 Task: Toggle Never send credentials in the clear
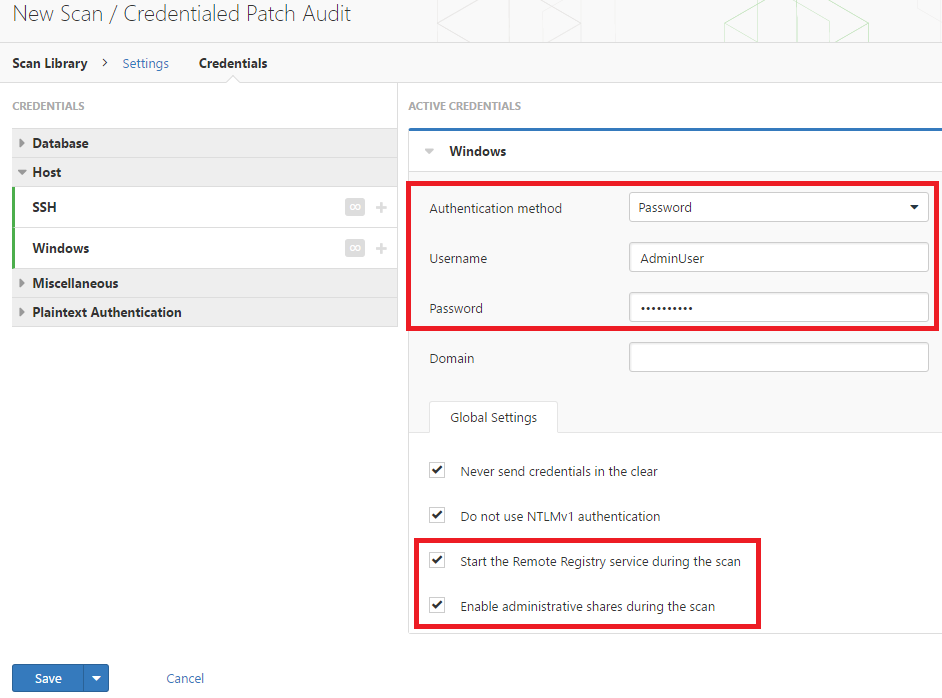[437, 470]
